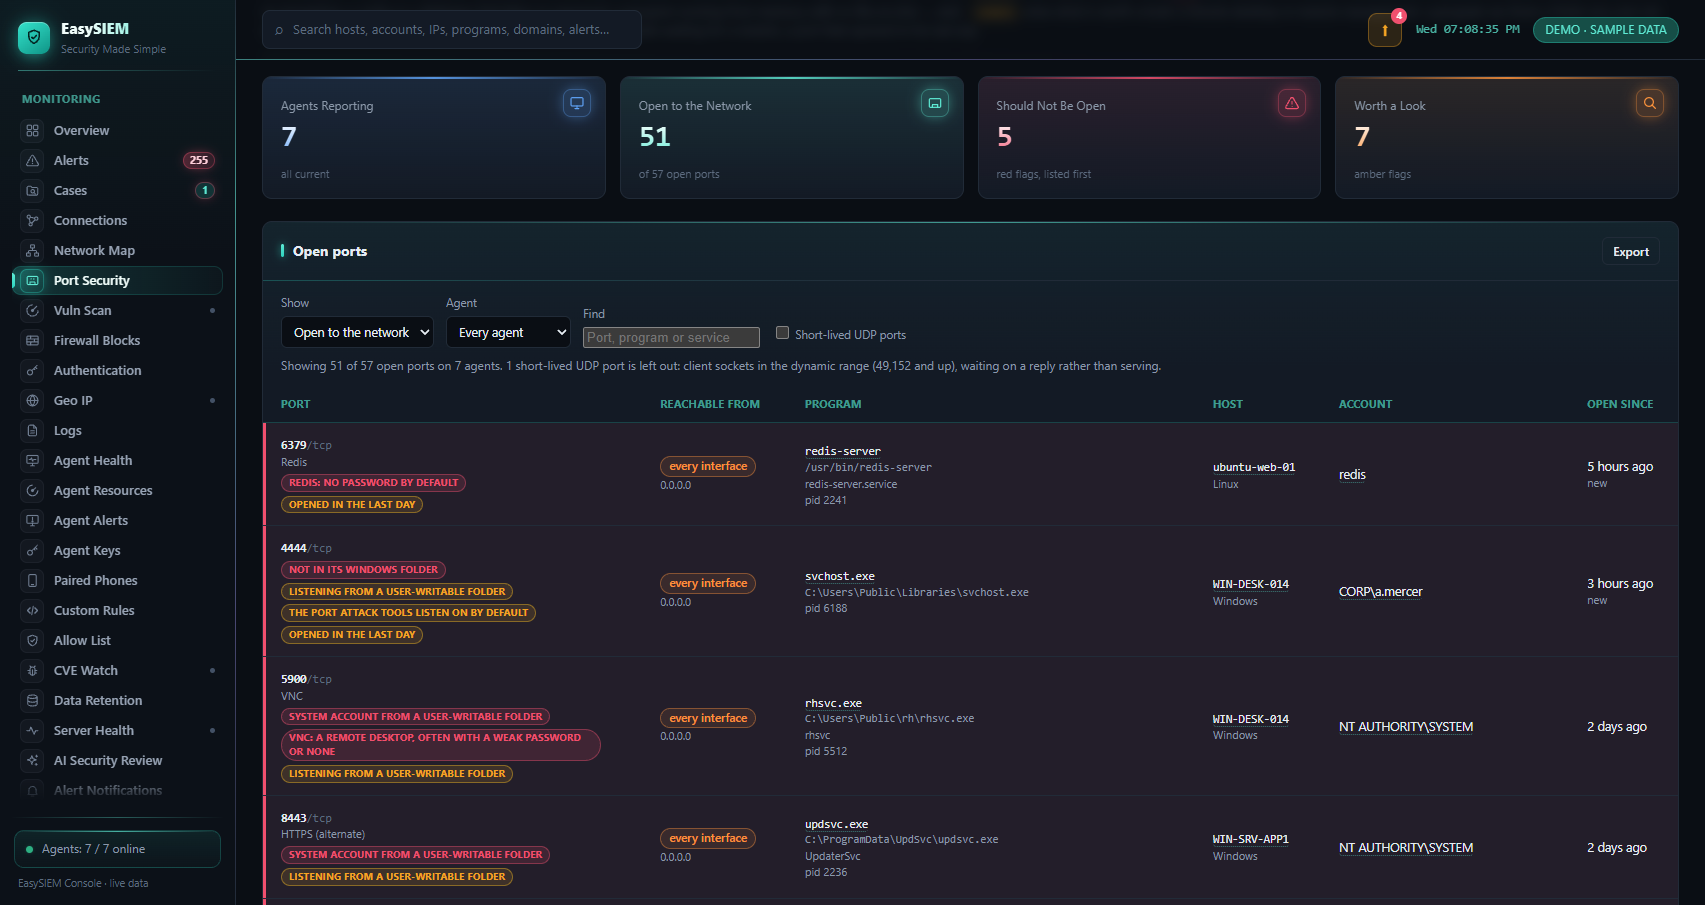Click the svchost.exe program name
This screenshot has width=1705, height=905.
pos(840,576)
